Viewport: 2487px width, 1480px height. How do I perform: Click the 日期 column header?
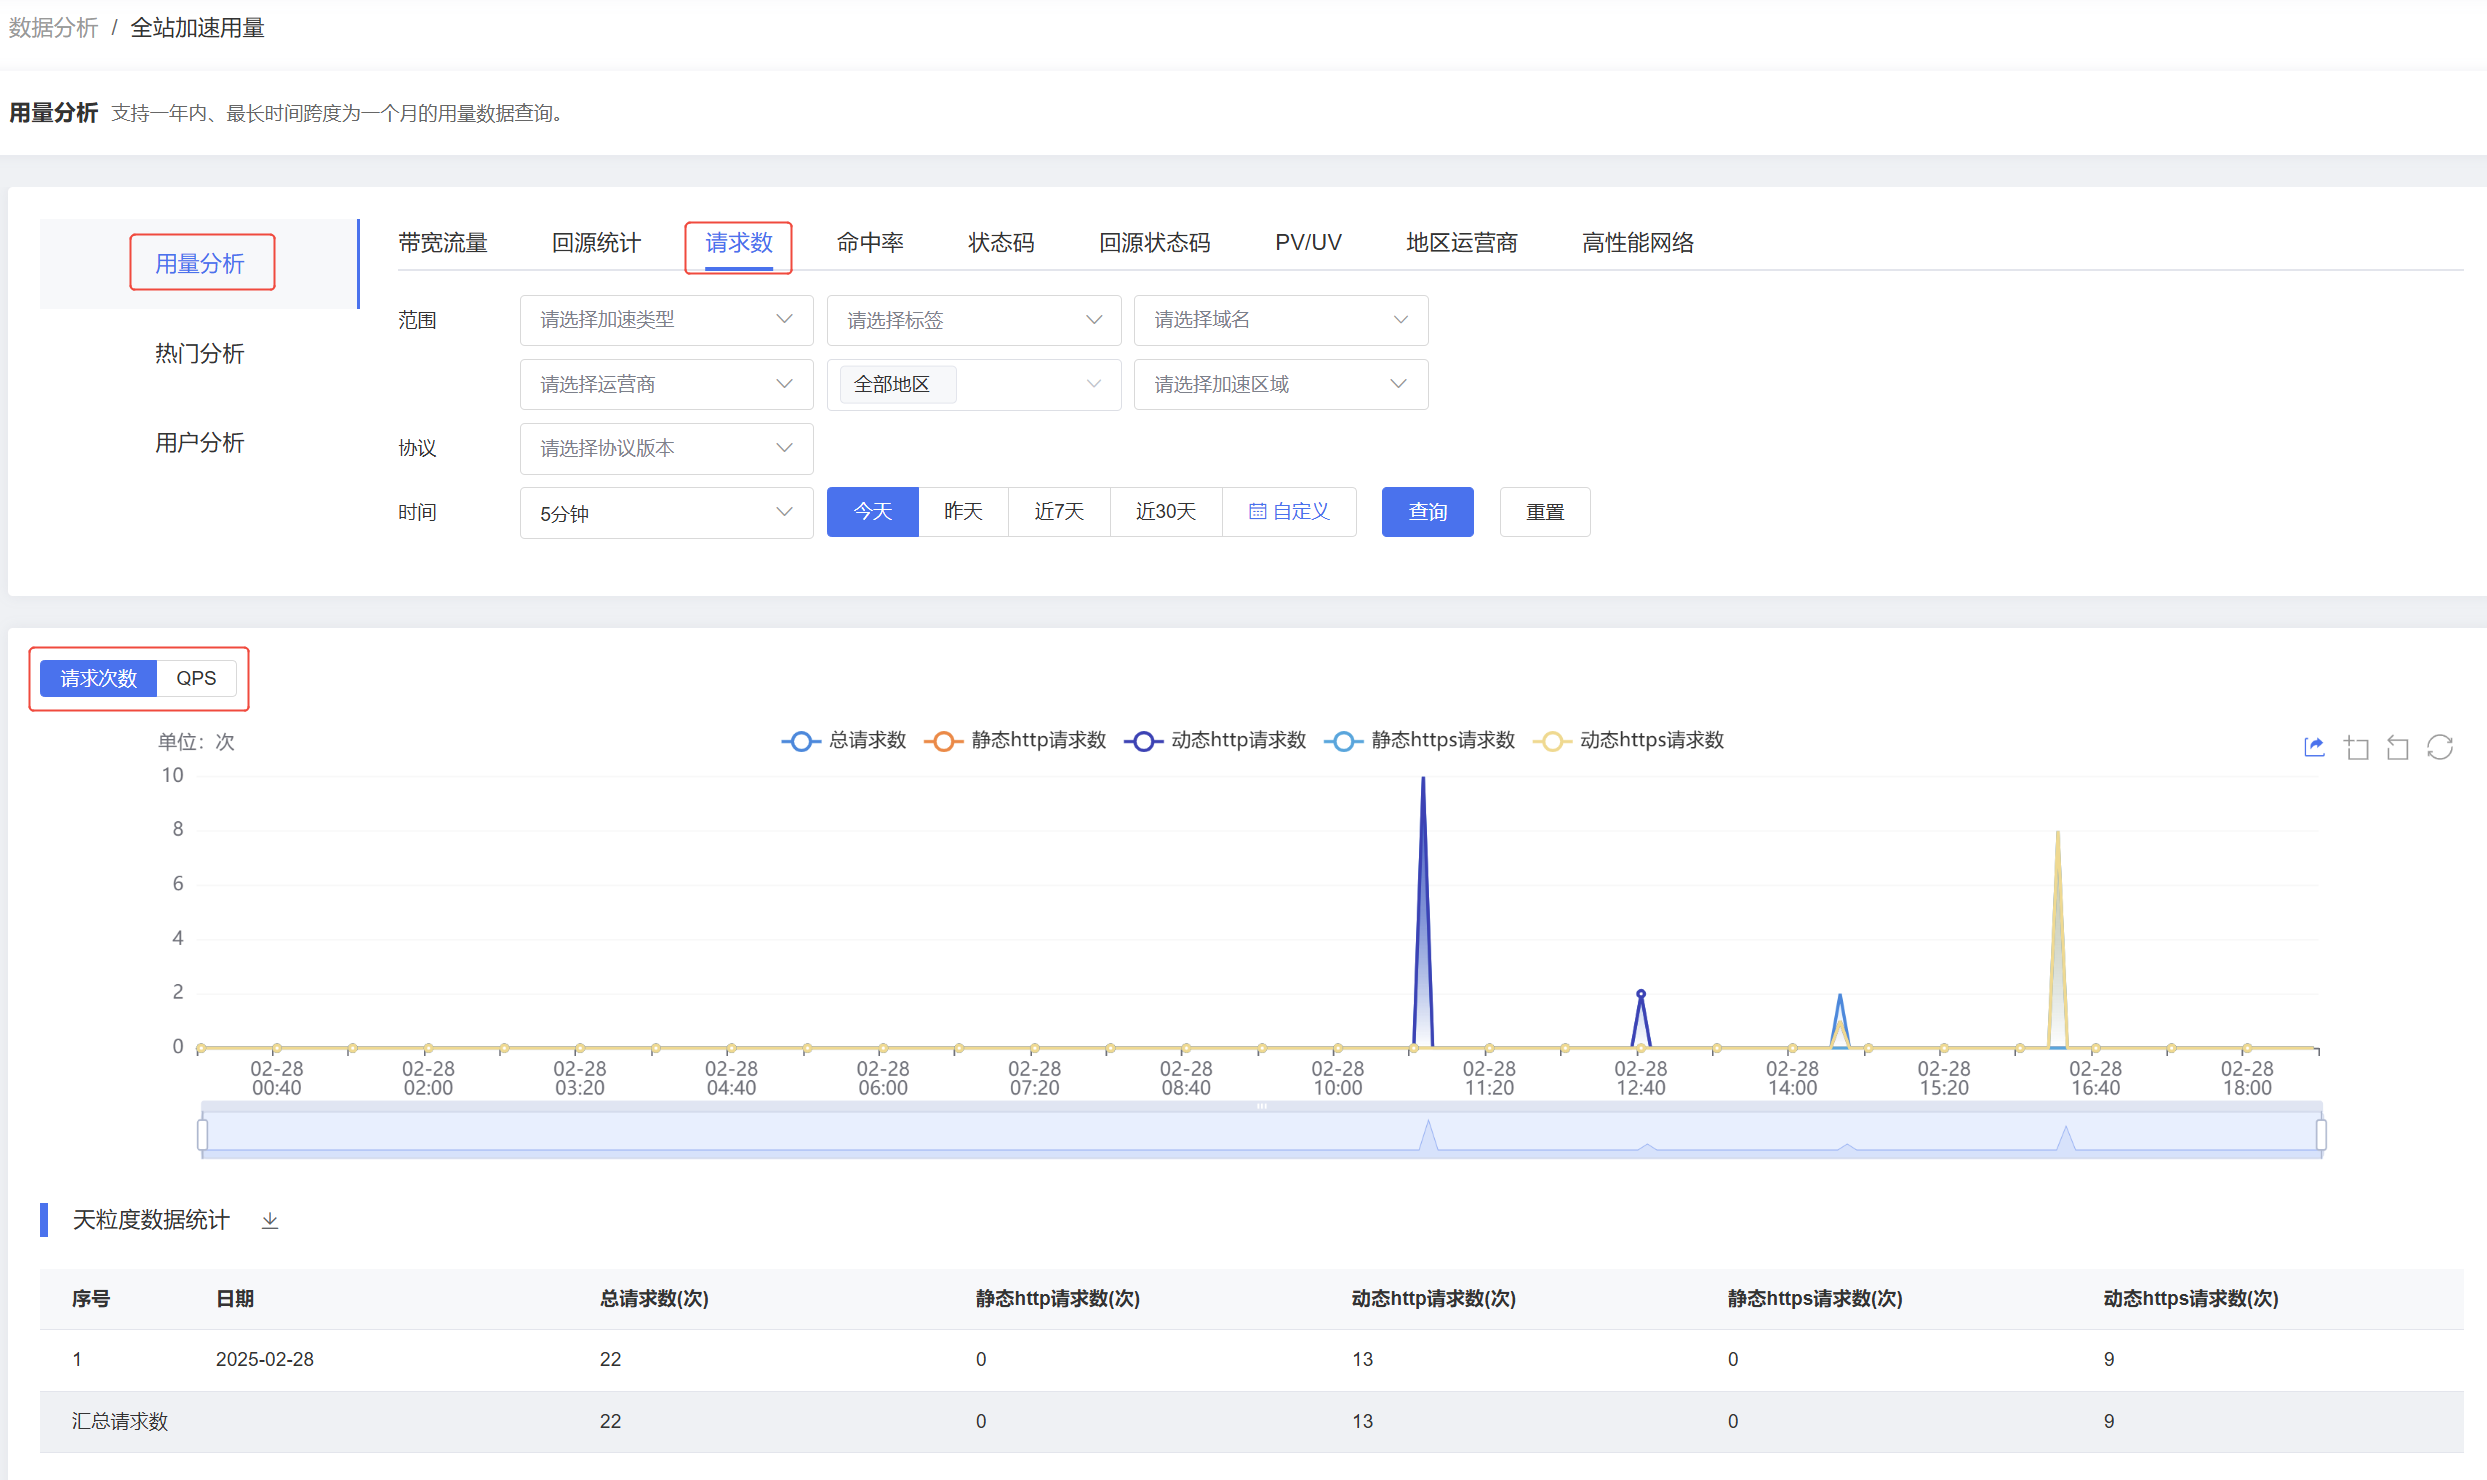pos(235,1299)
